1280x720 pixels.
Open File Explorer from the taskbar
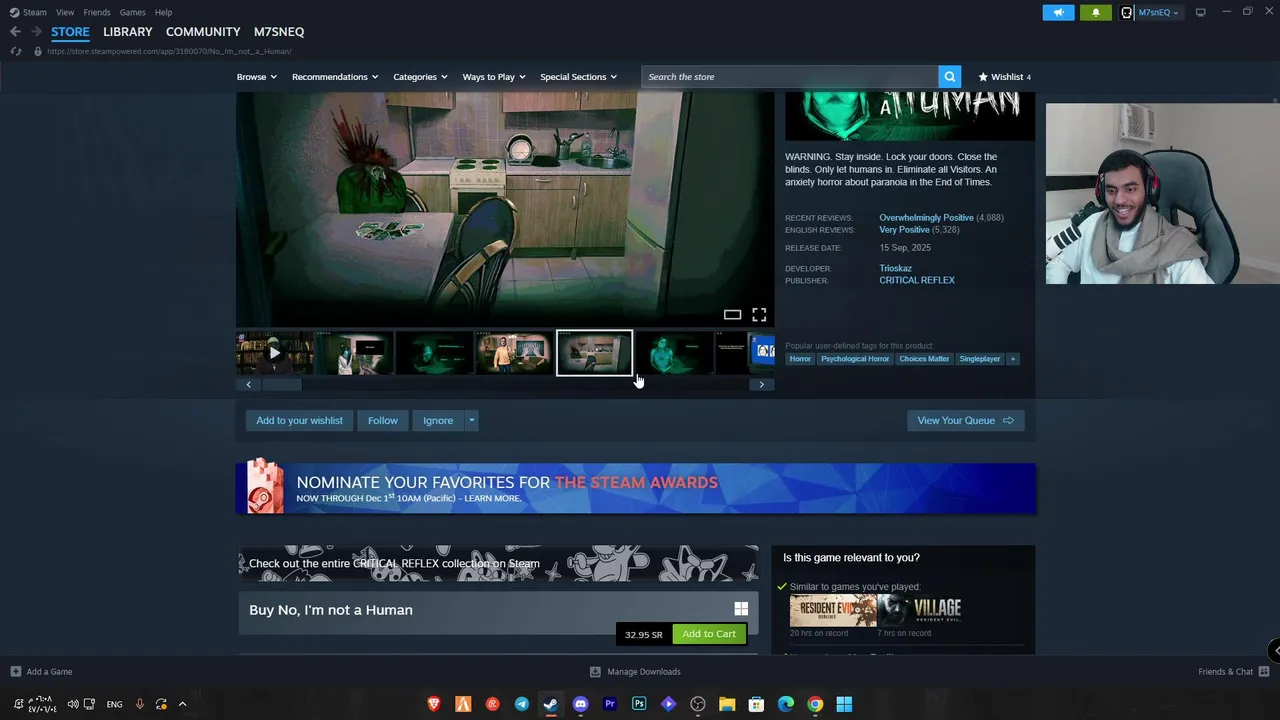point(727,704)
